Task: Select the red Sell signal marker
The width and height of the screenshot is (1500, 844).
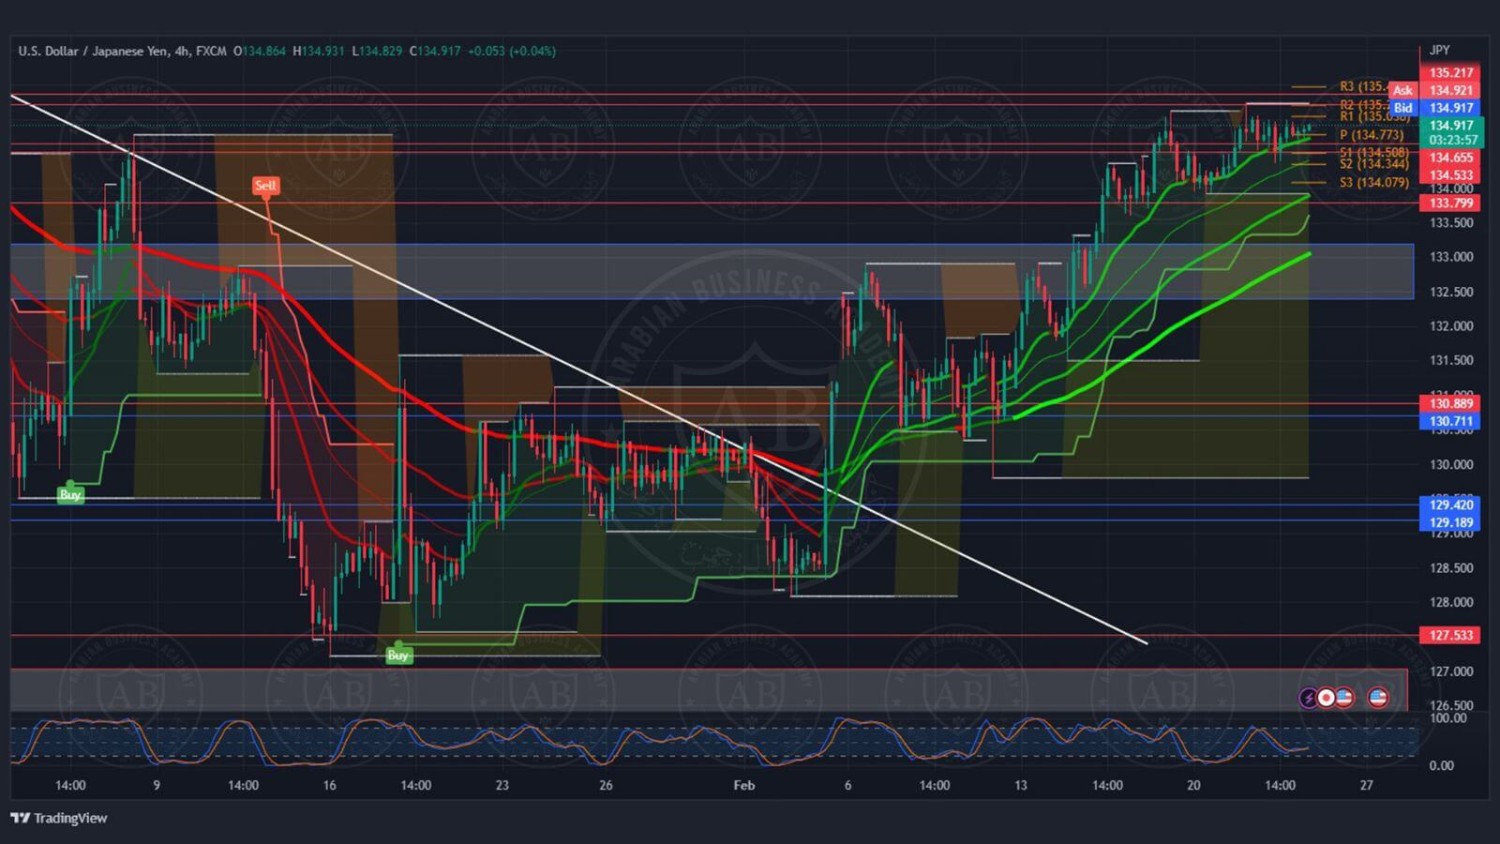Action: 265,186
